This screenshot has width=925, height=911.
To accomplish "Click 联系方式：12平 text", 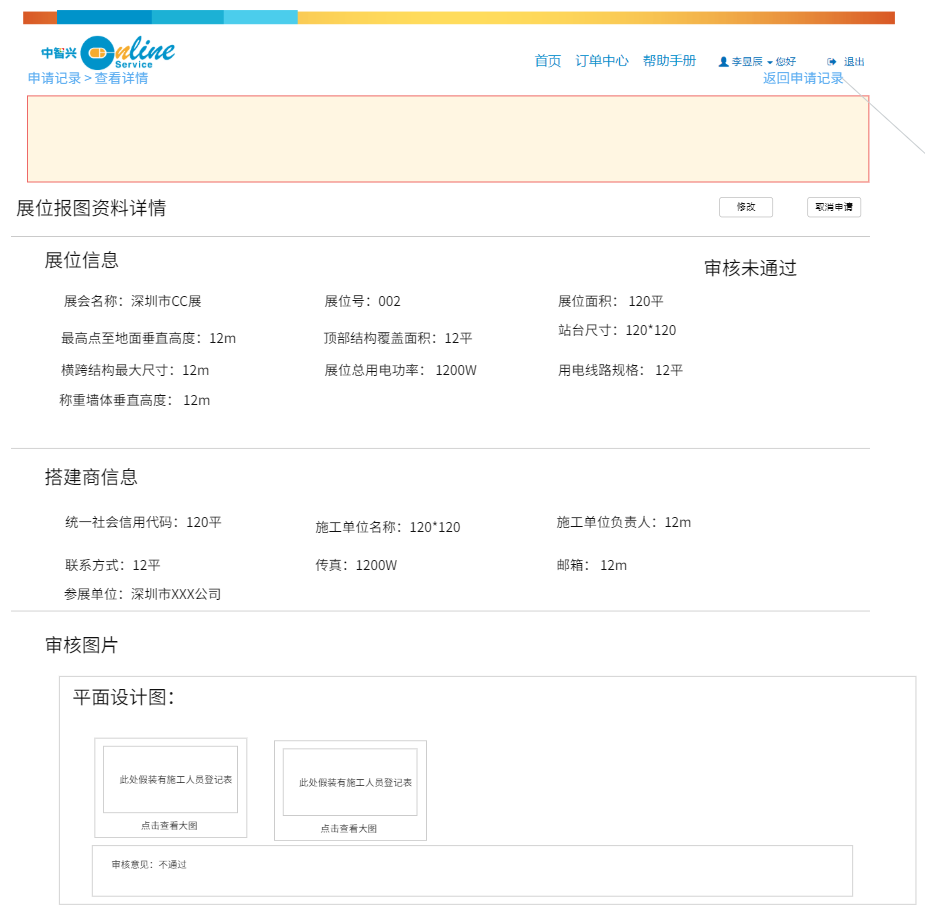I will pos(113,565).
